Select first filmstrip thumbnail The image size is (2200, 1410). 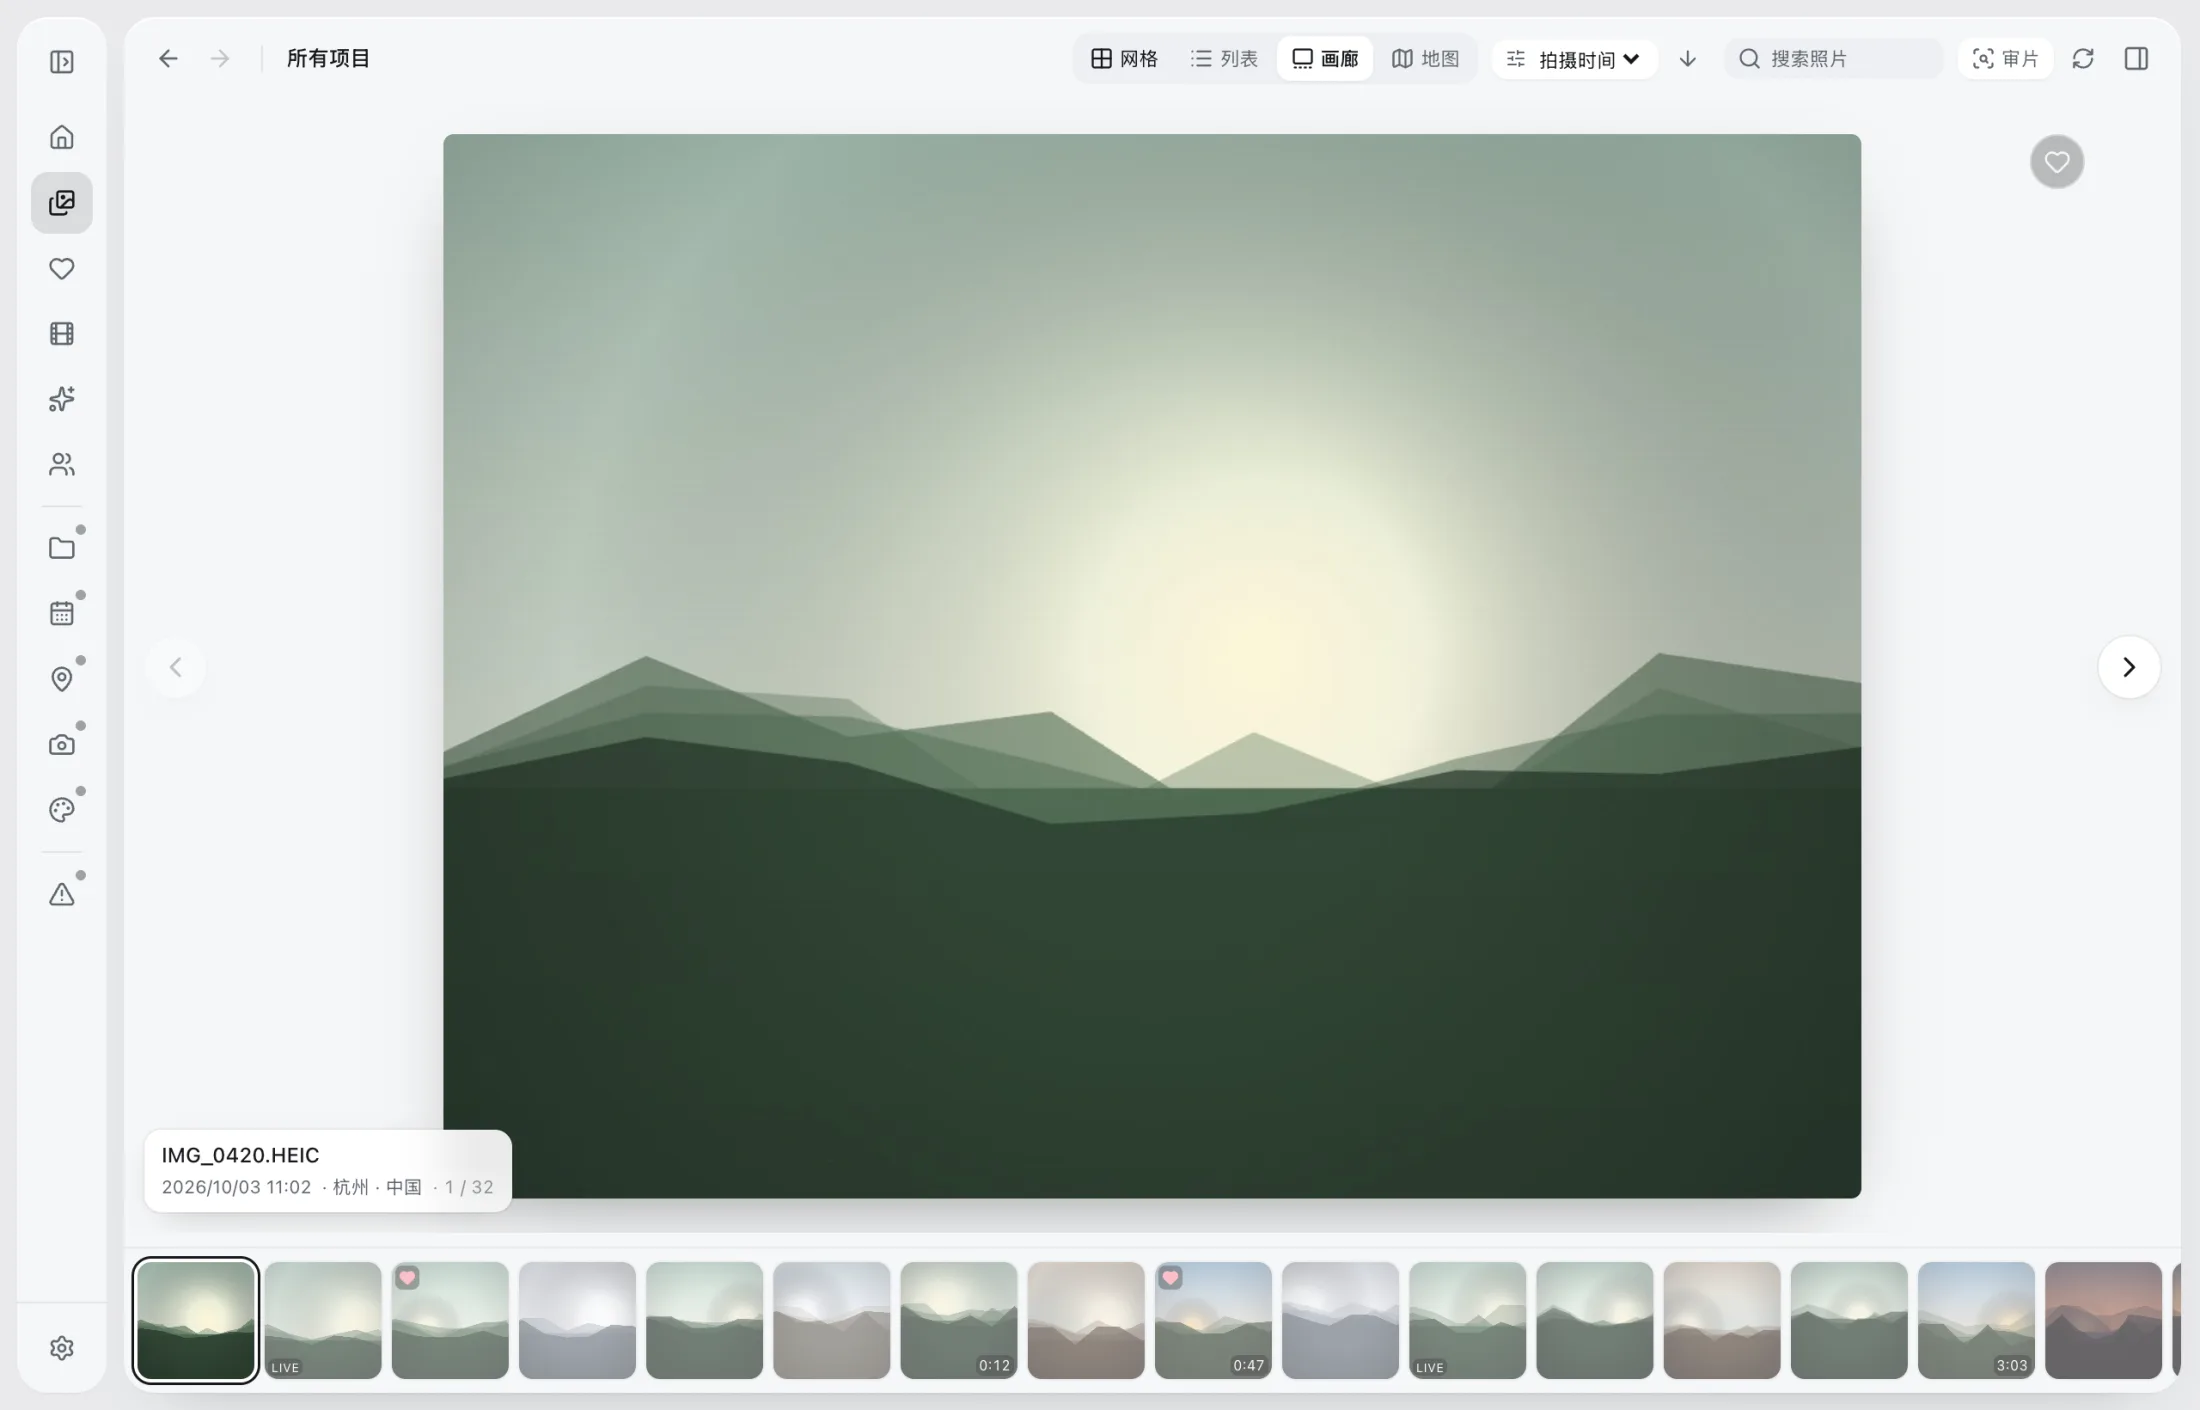[195, 1320]
